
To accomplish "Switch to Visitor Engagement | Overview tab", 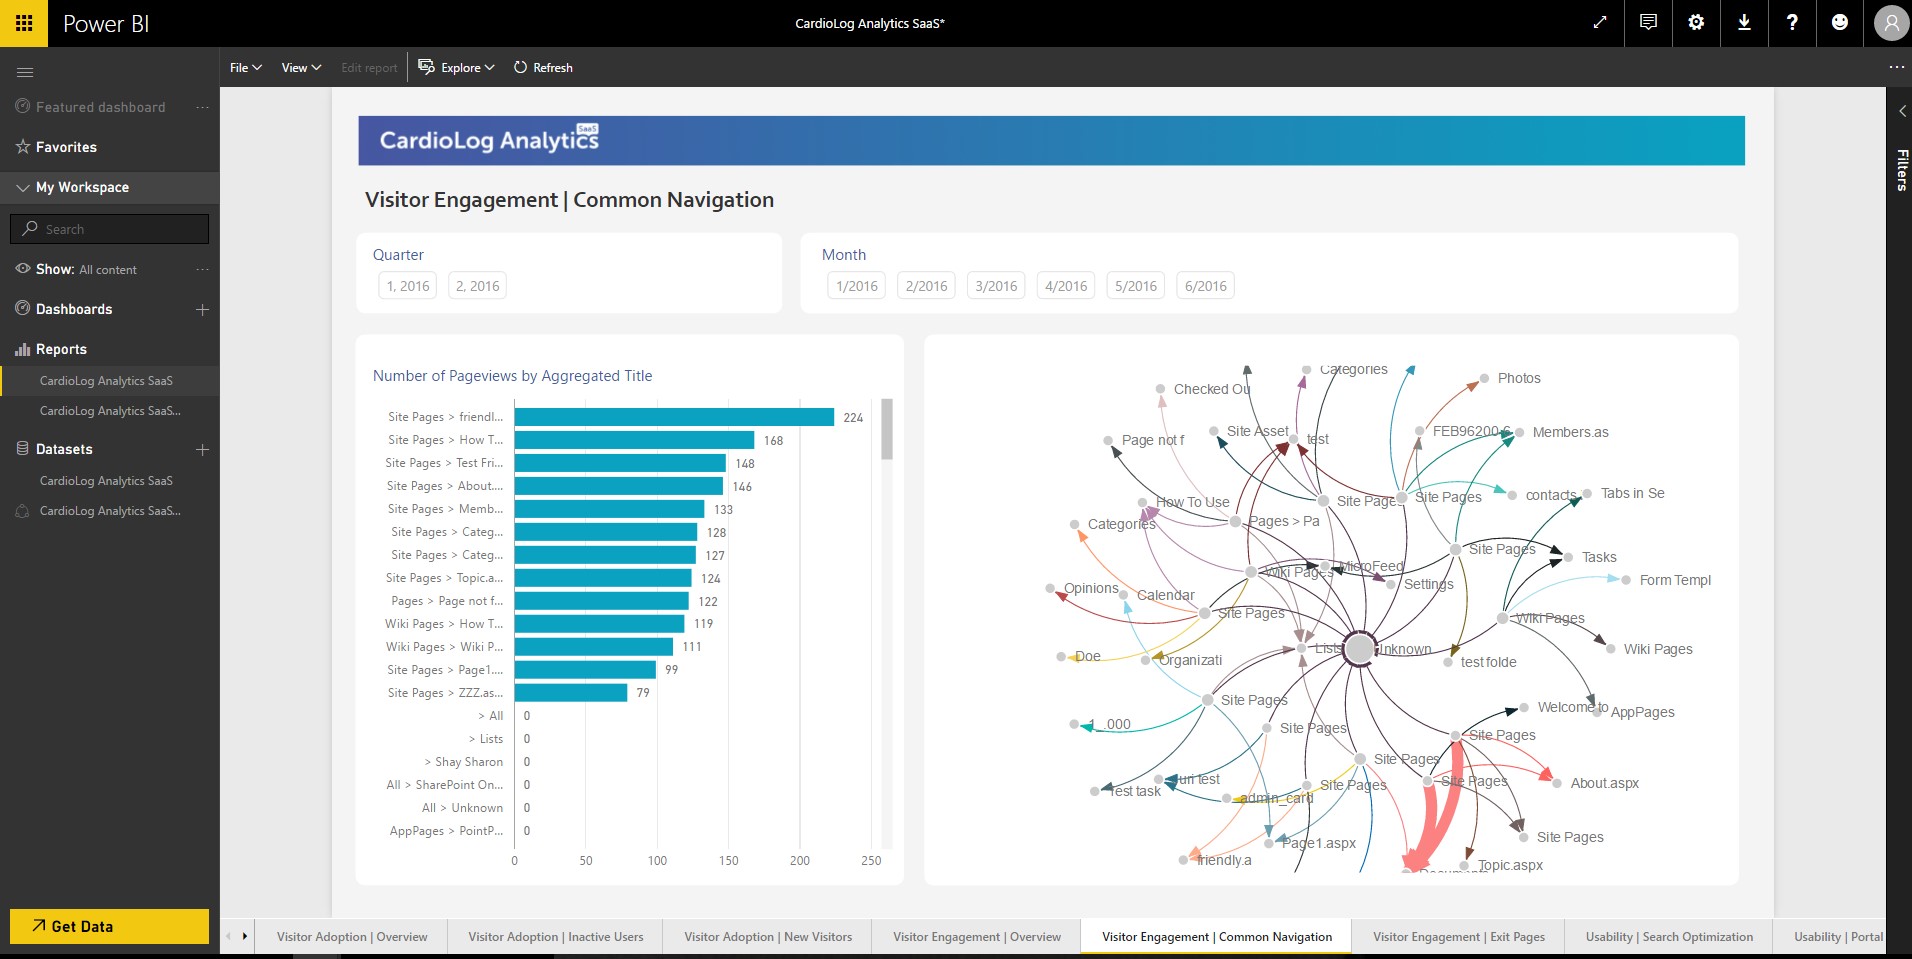I will tap(977, 937).
